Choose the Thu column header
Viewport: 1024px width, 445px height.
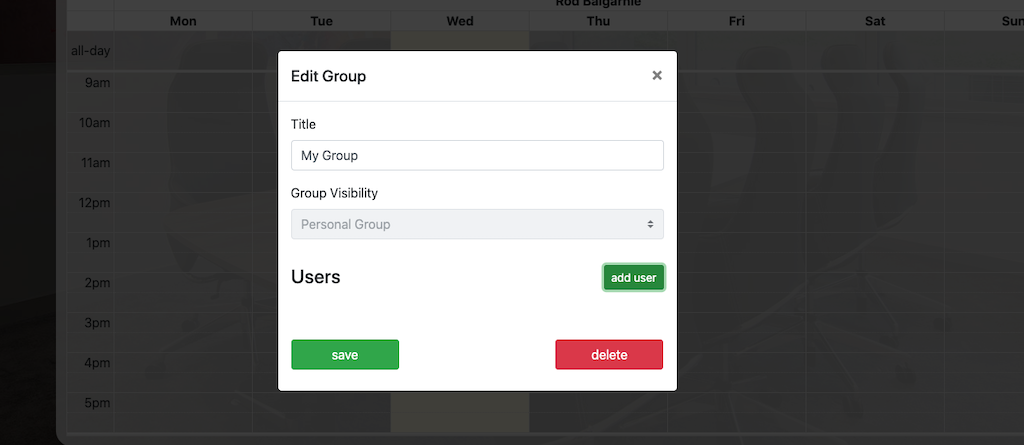[598, 21]
